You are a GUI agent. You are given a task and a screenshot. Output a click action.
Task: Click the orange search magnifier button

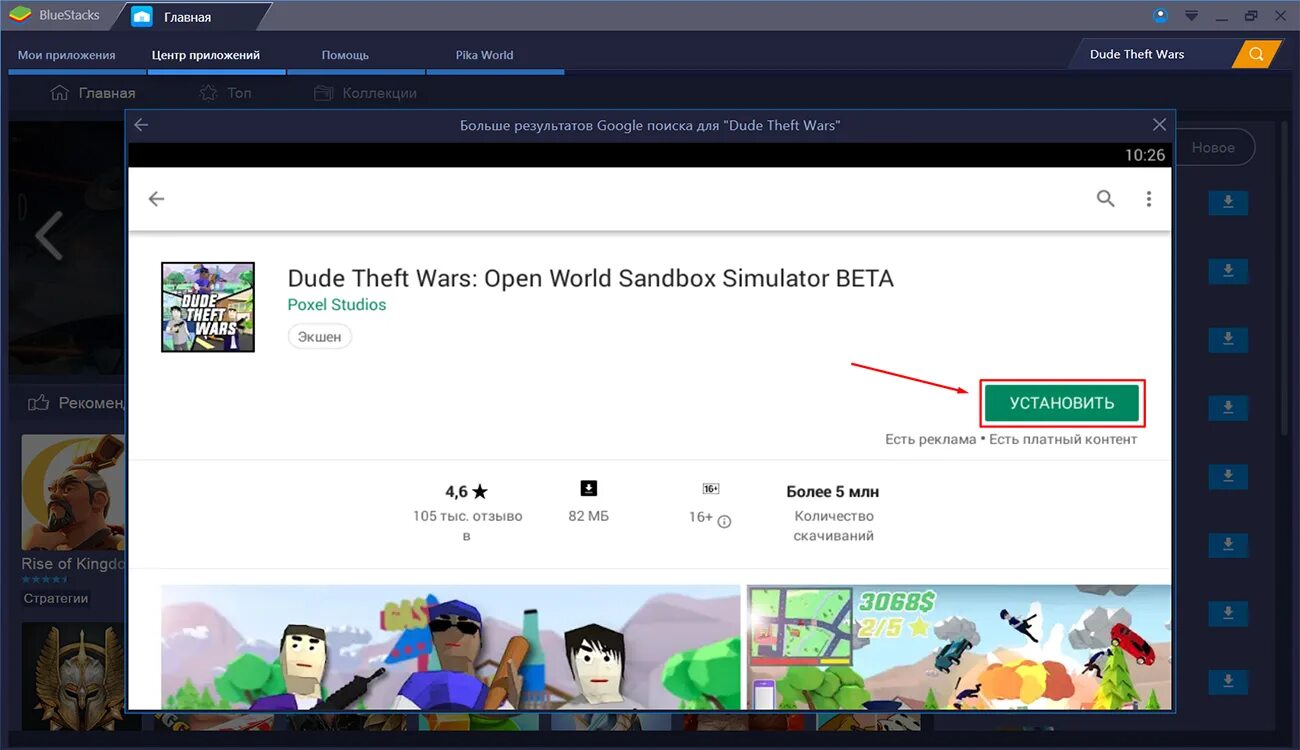pyautogui.click(x=1256, y=54)
